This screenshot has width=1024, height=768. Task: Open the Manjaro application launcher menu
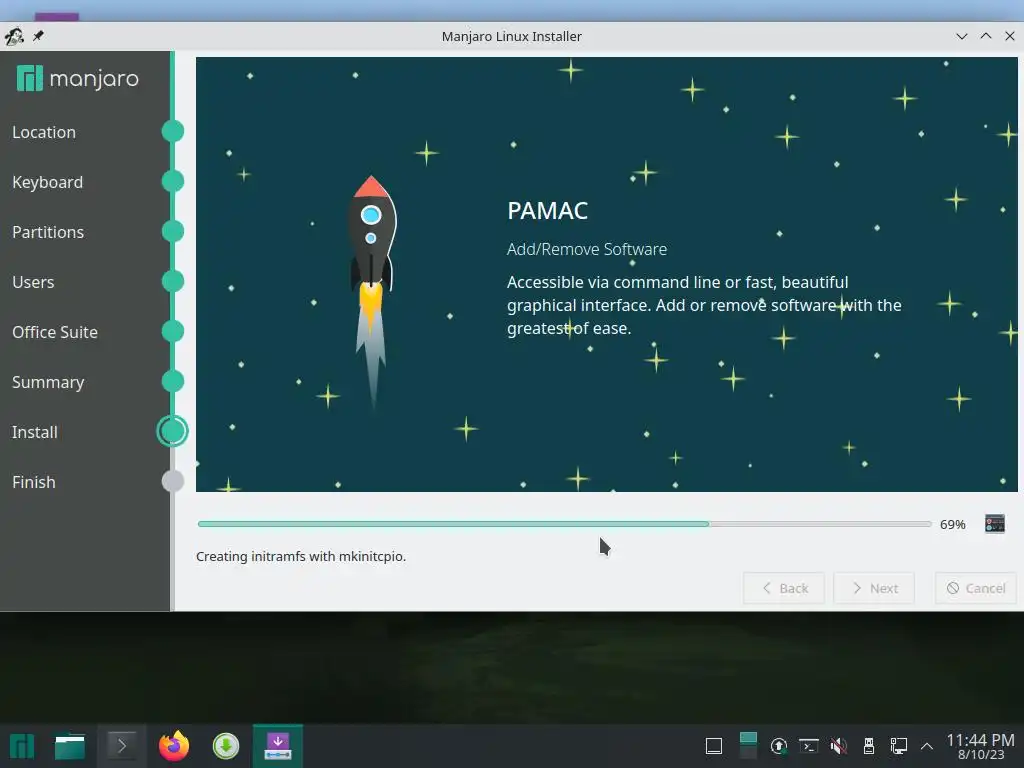click(x=22, y=746)
